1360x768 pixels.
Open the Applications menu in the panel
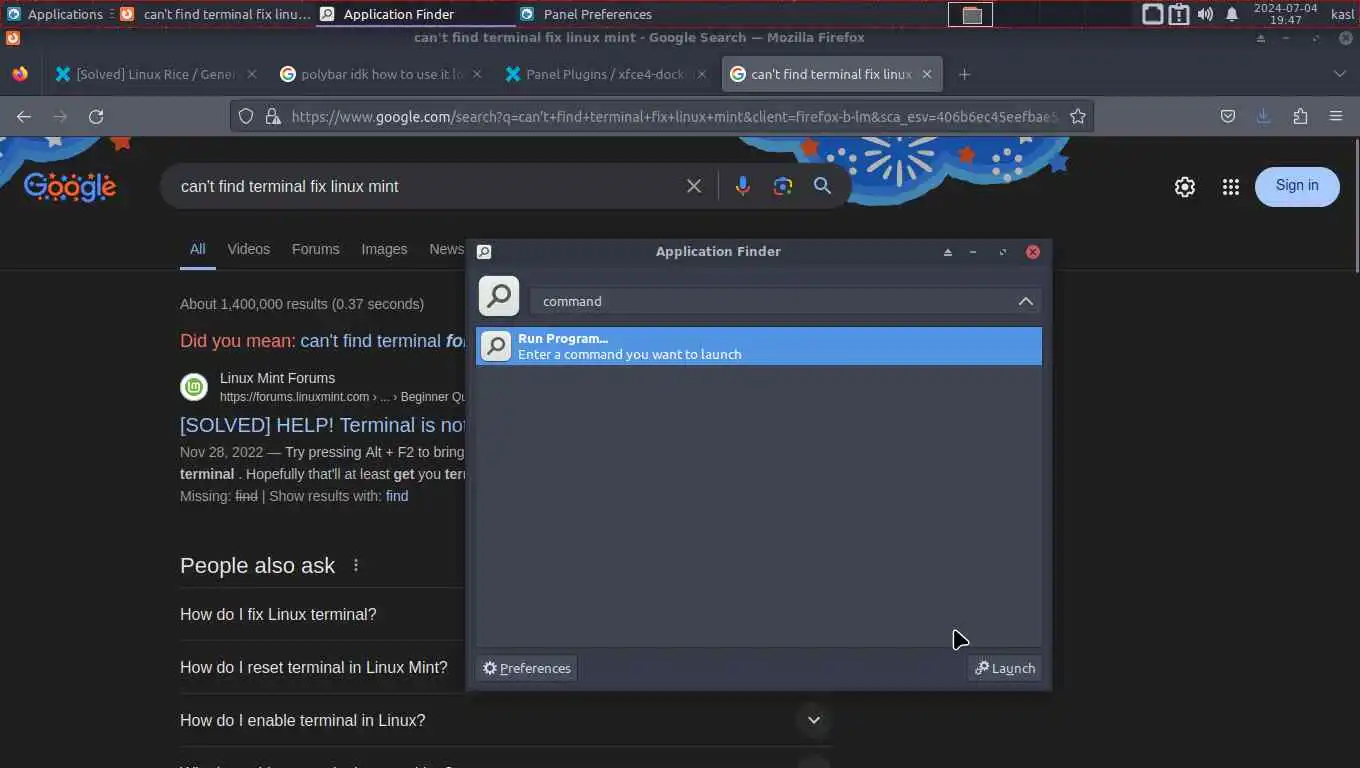tap(55, 14)
